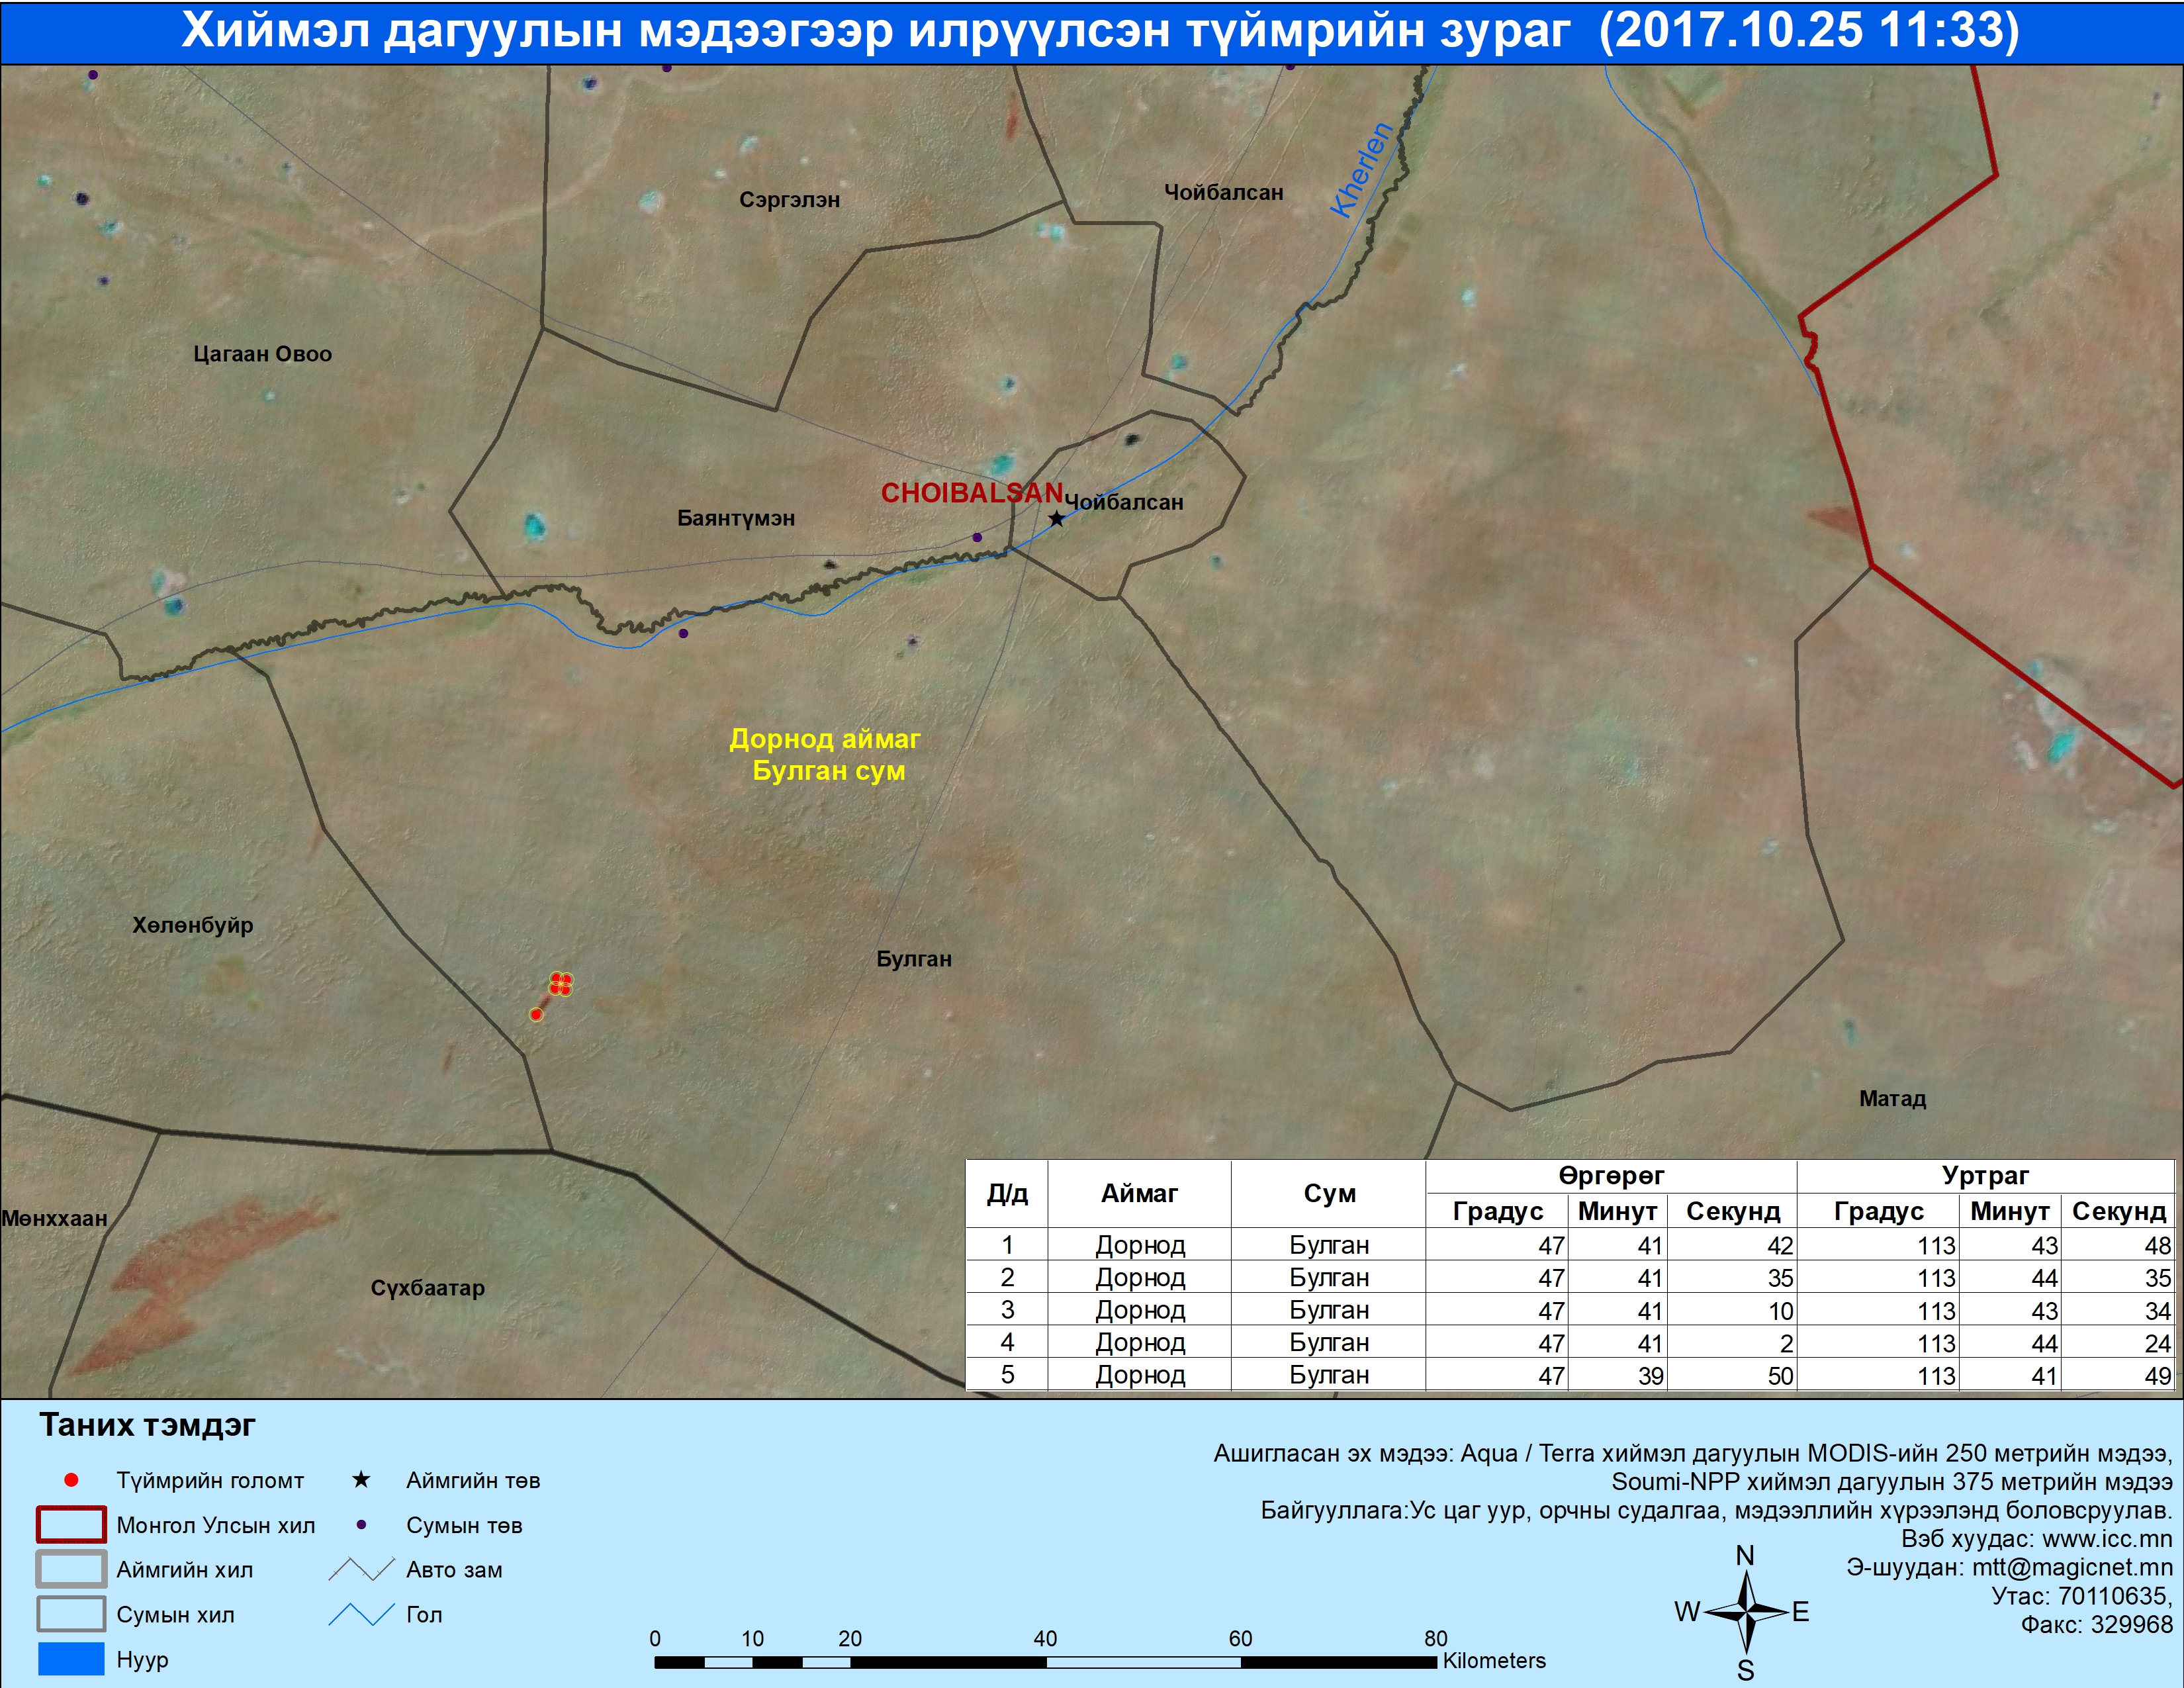Click row number 4 in the table
The image size is (2184, 1688).
coord(1007,1342)
